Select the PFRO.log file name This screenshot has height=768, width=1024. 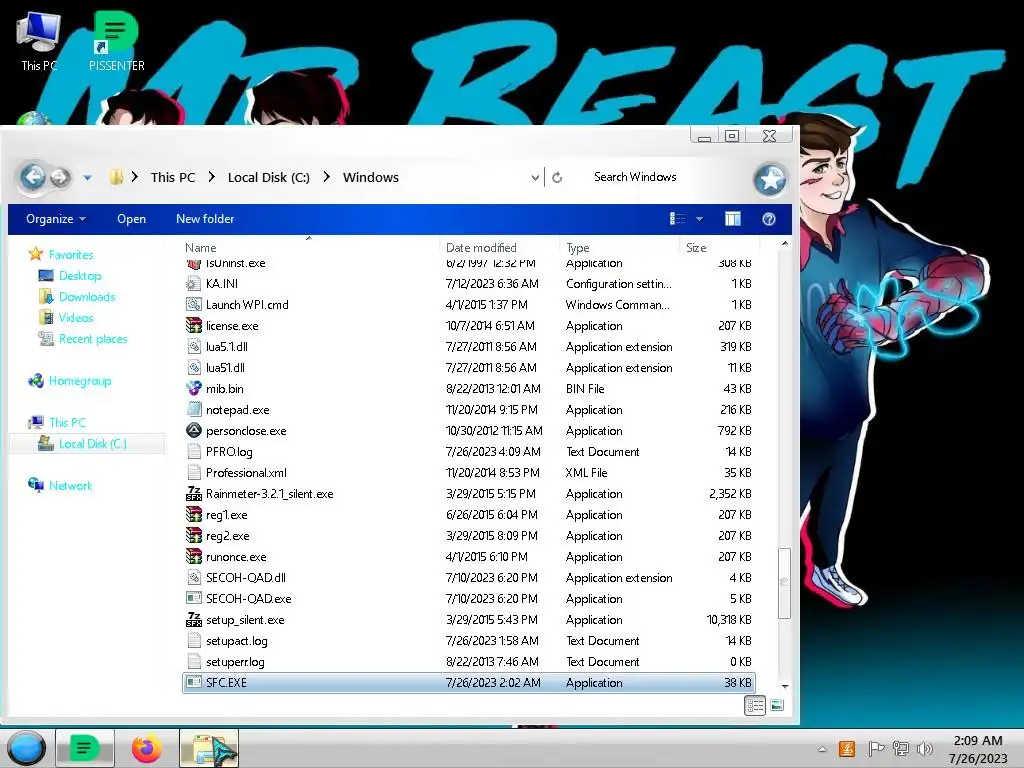coord(229,451)
